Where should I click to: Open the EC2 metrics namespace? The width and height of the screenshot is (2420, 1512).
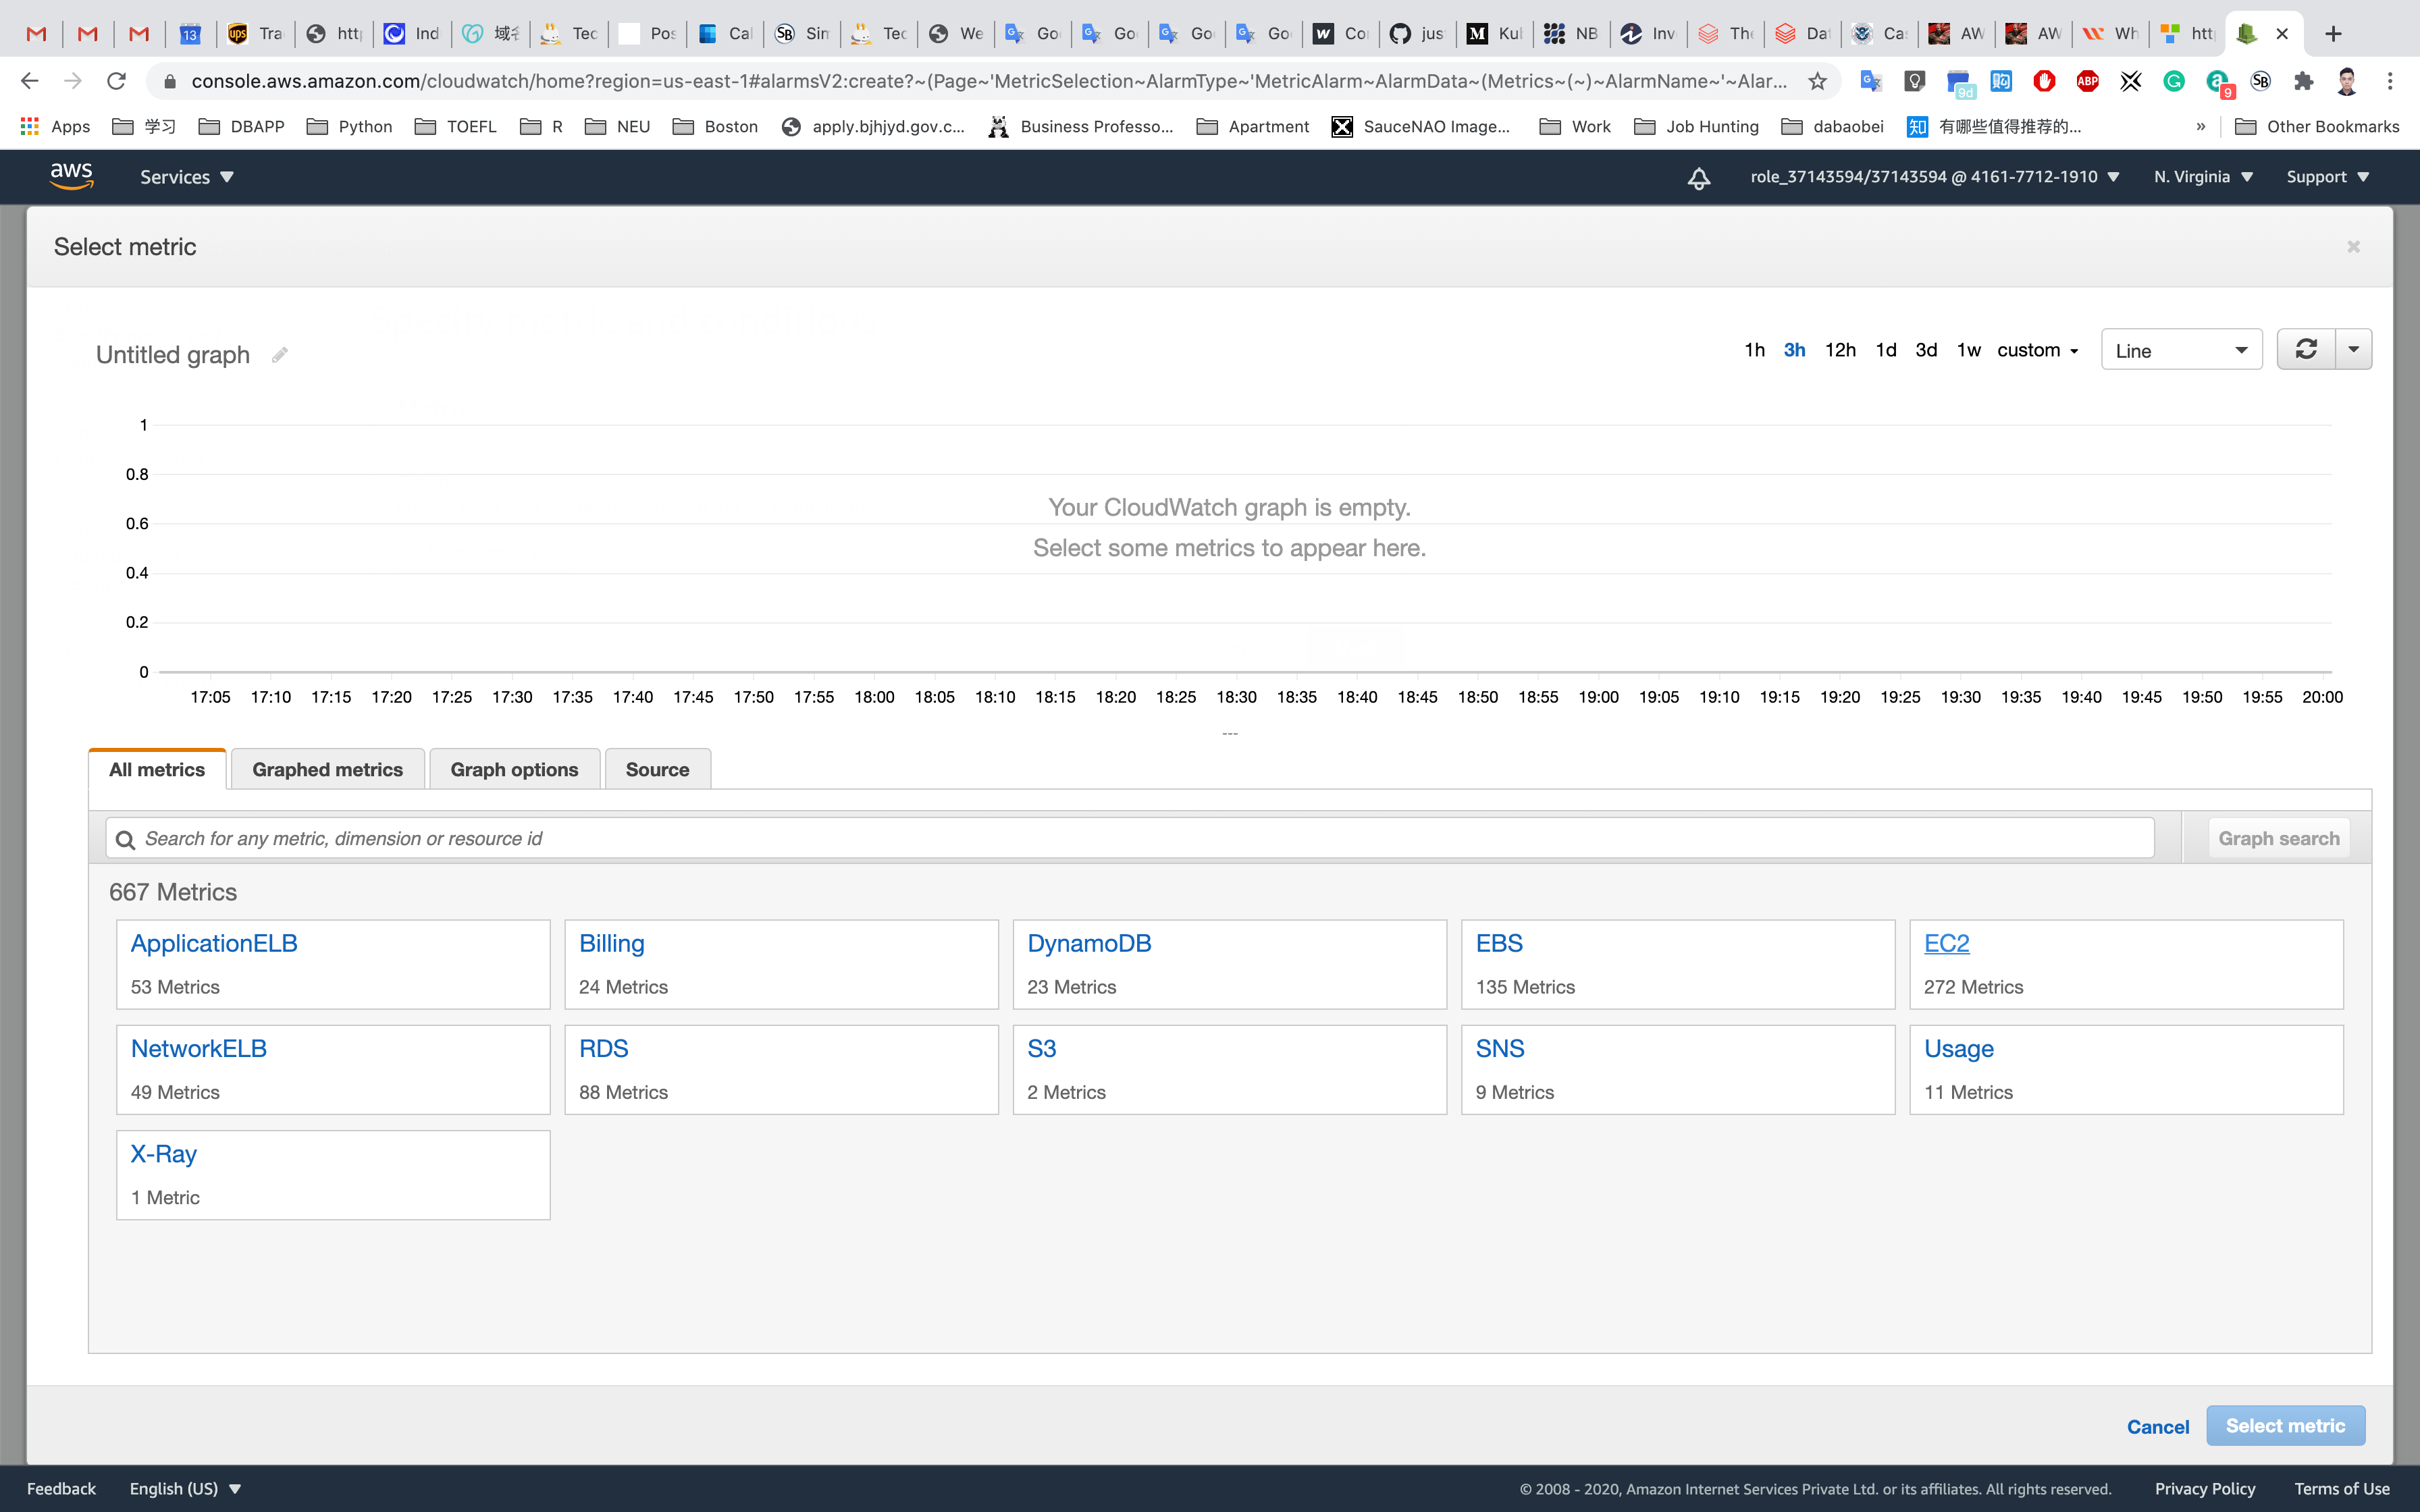pos(1946,943)
